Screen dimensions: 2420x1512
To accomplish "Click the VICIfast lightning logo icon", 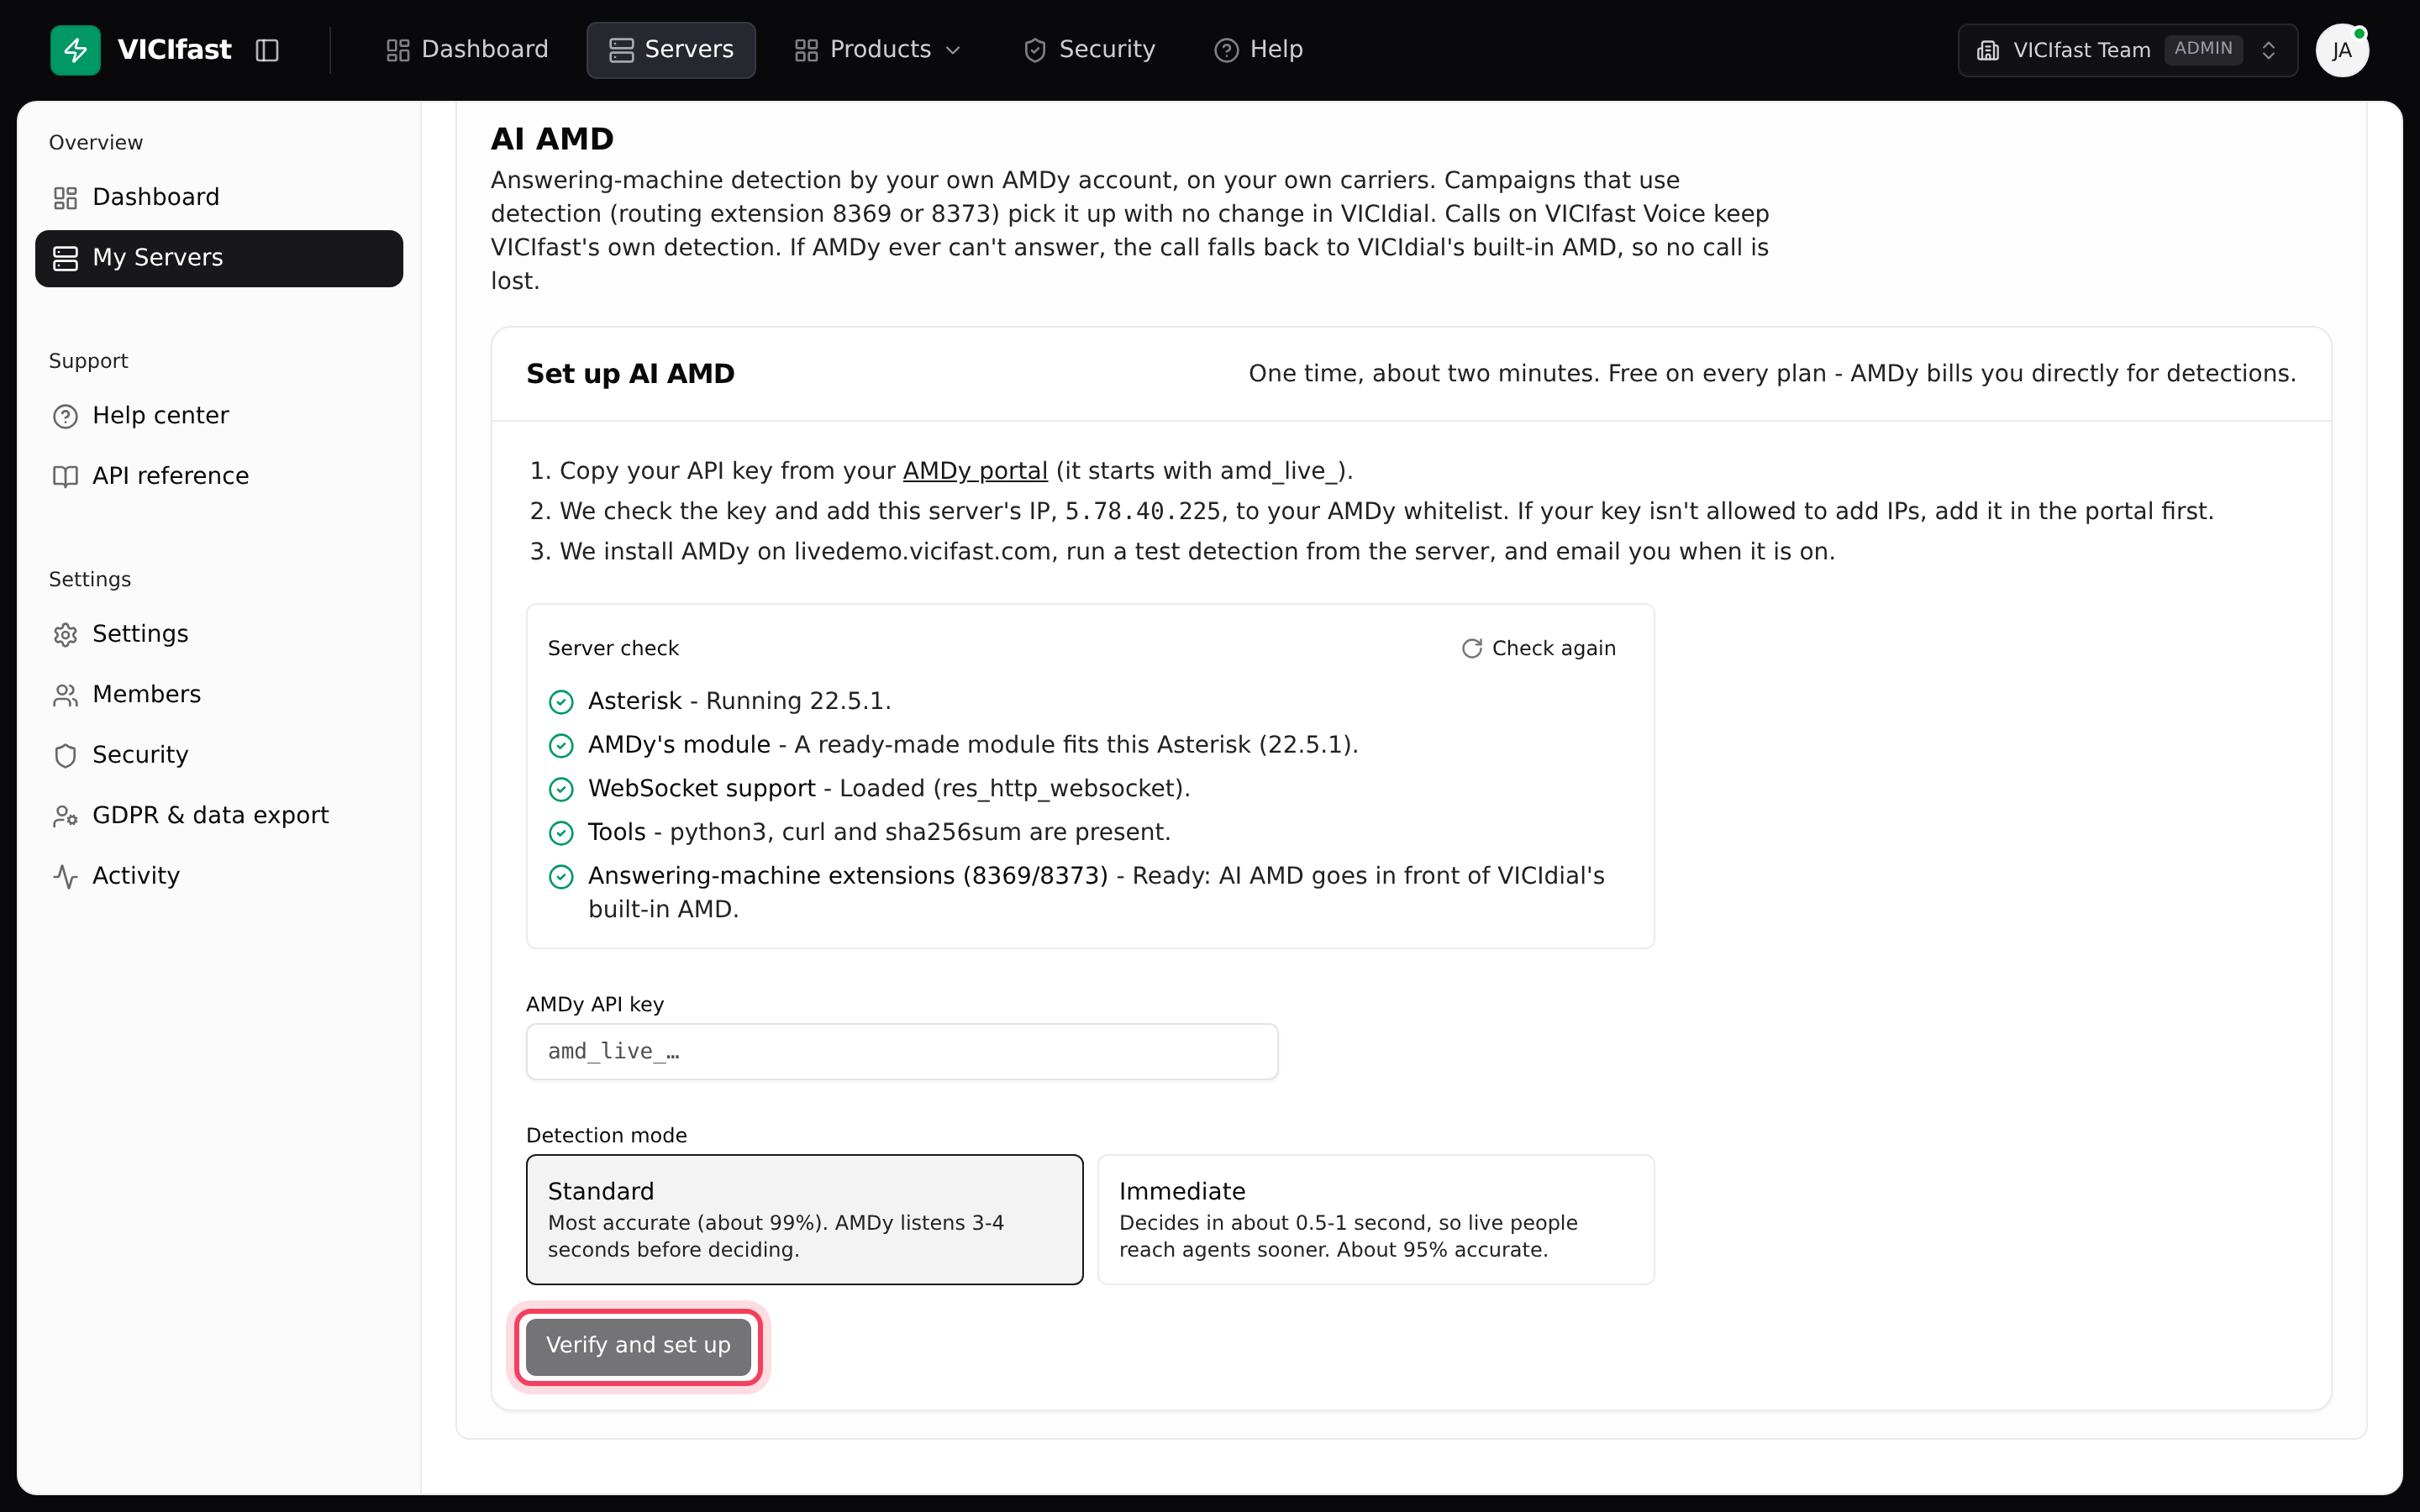I will click(75, 50).
